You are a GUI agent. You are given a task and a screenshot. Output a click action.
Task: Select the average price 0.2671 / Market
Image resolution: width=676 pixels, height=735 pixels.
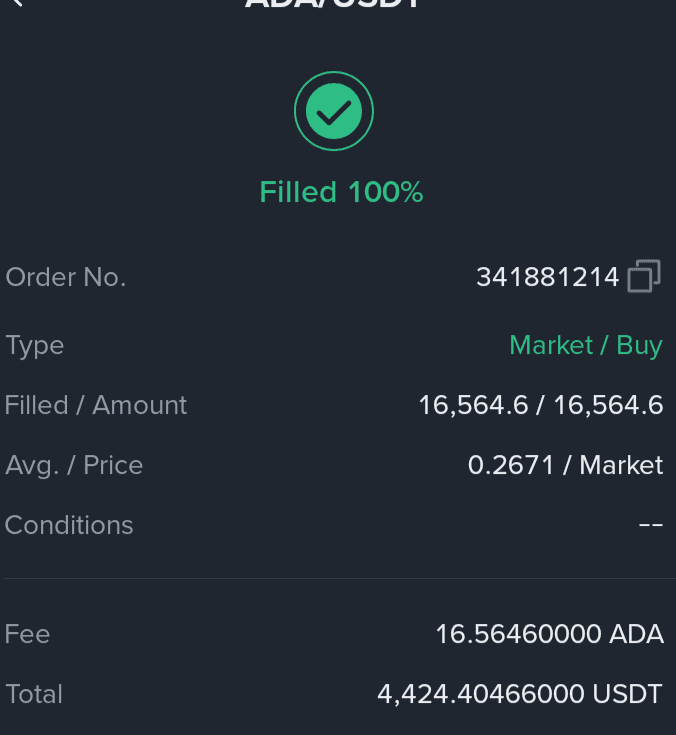pos(565,465)
